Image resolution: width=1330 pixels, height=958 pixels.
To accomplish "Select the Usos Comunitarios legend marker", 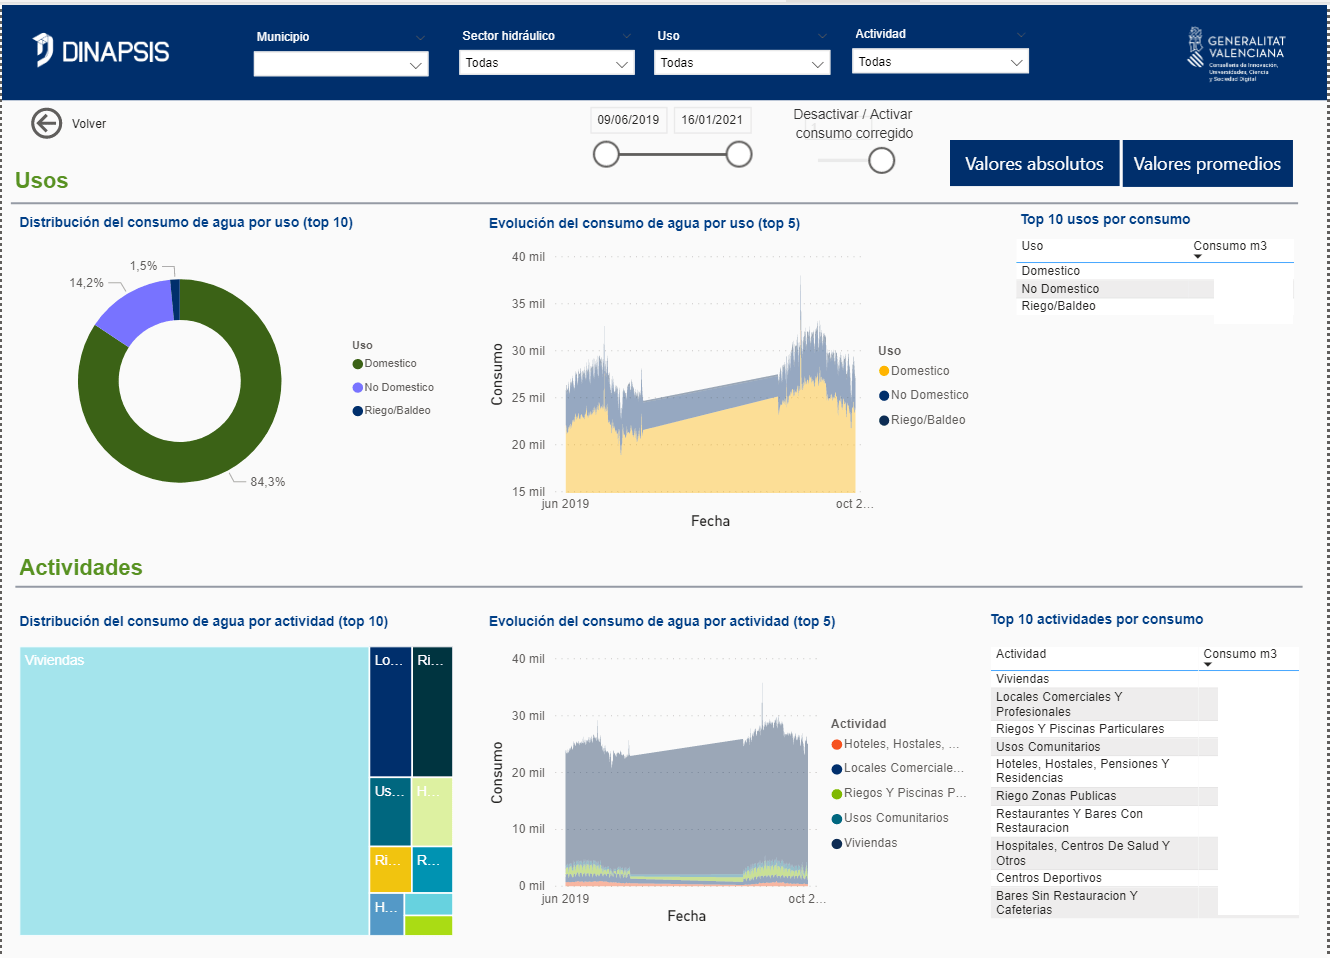I will tap(836, 819).
